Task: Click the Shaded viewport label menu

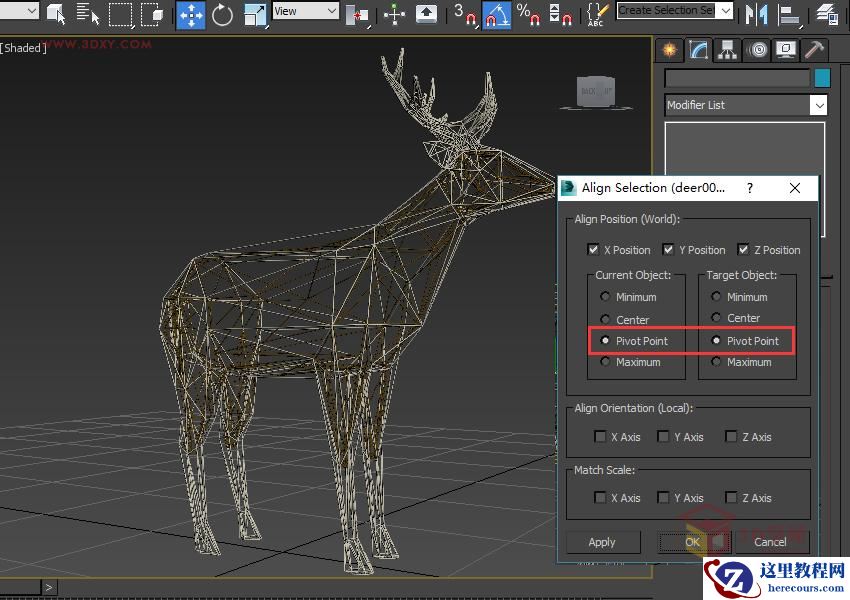Action: coord(24,48)
